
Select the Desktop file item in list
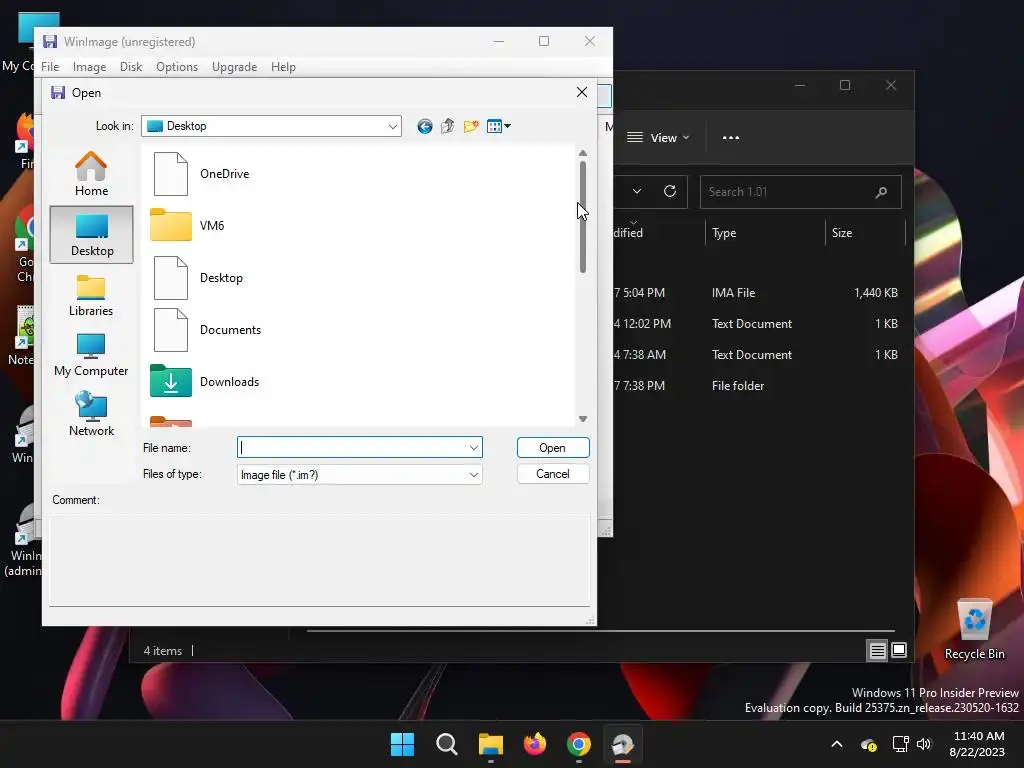[x=198, y=278]
